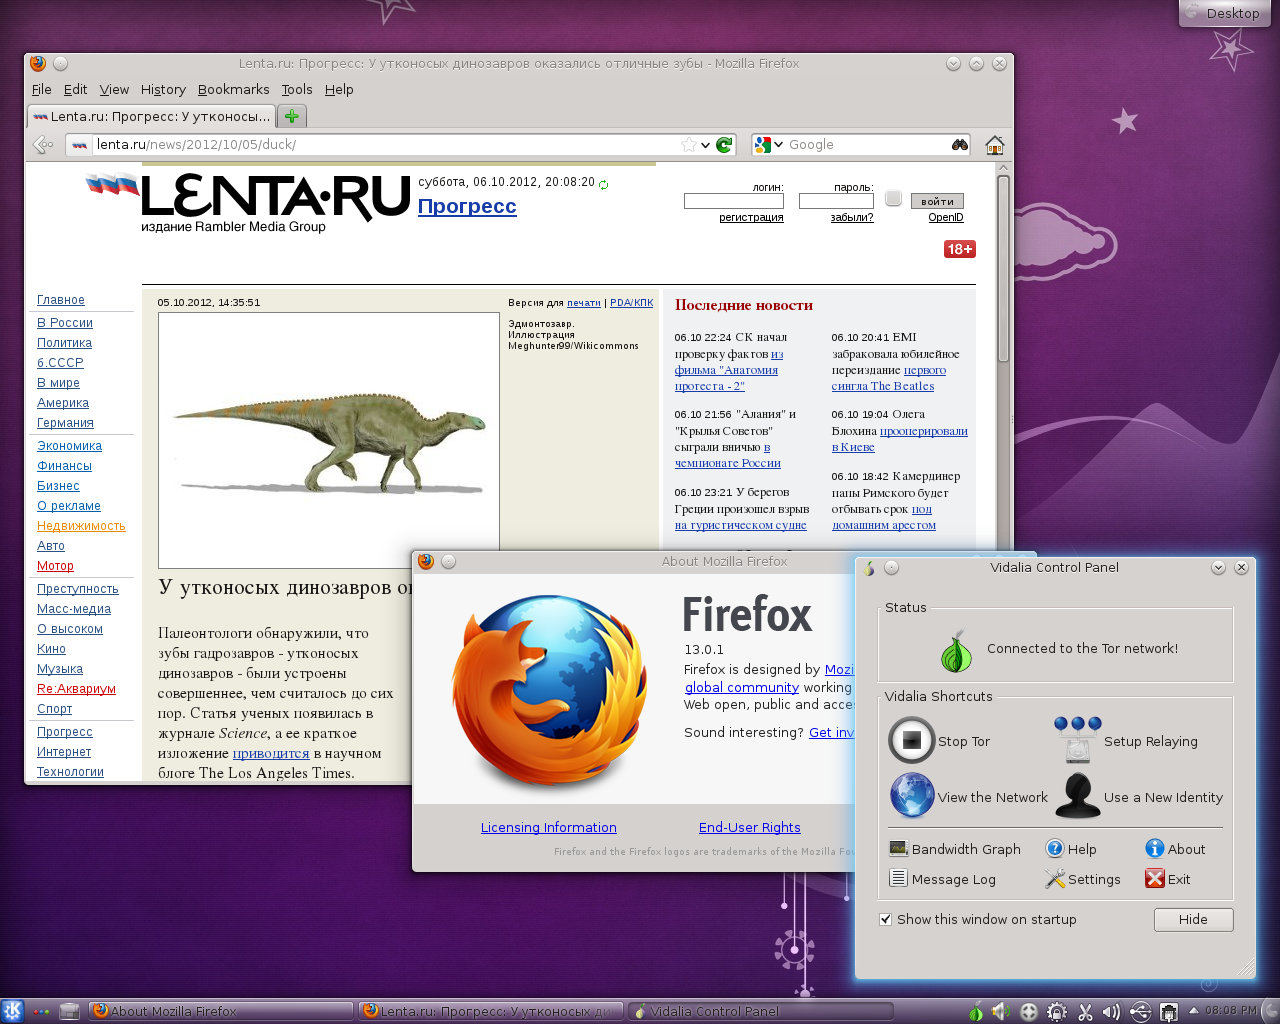
Task: Open the Licensing Information link
Action: click(x=548, y=827)
